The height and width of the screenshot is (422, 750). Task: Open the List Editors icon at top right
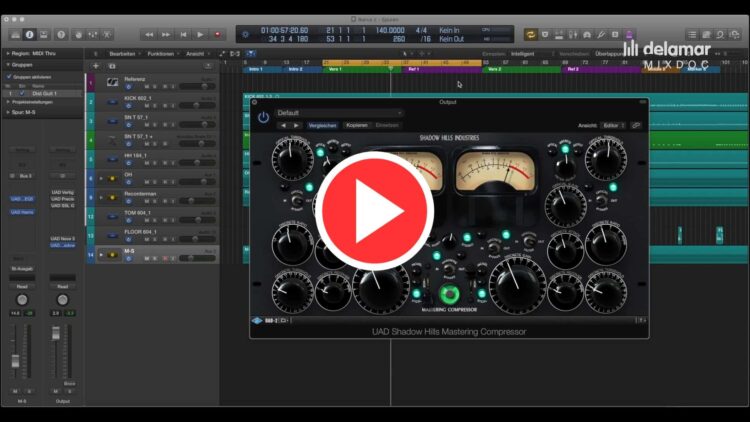pos(692,35)
